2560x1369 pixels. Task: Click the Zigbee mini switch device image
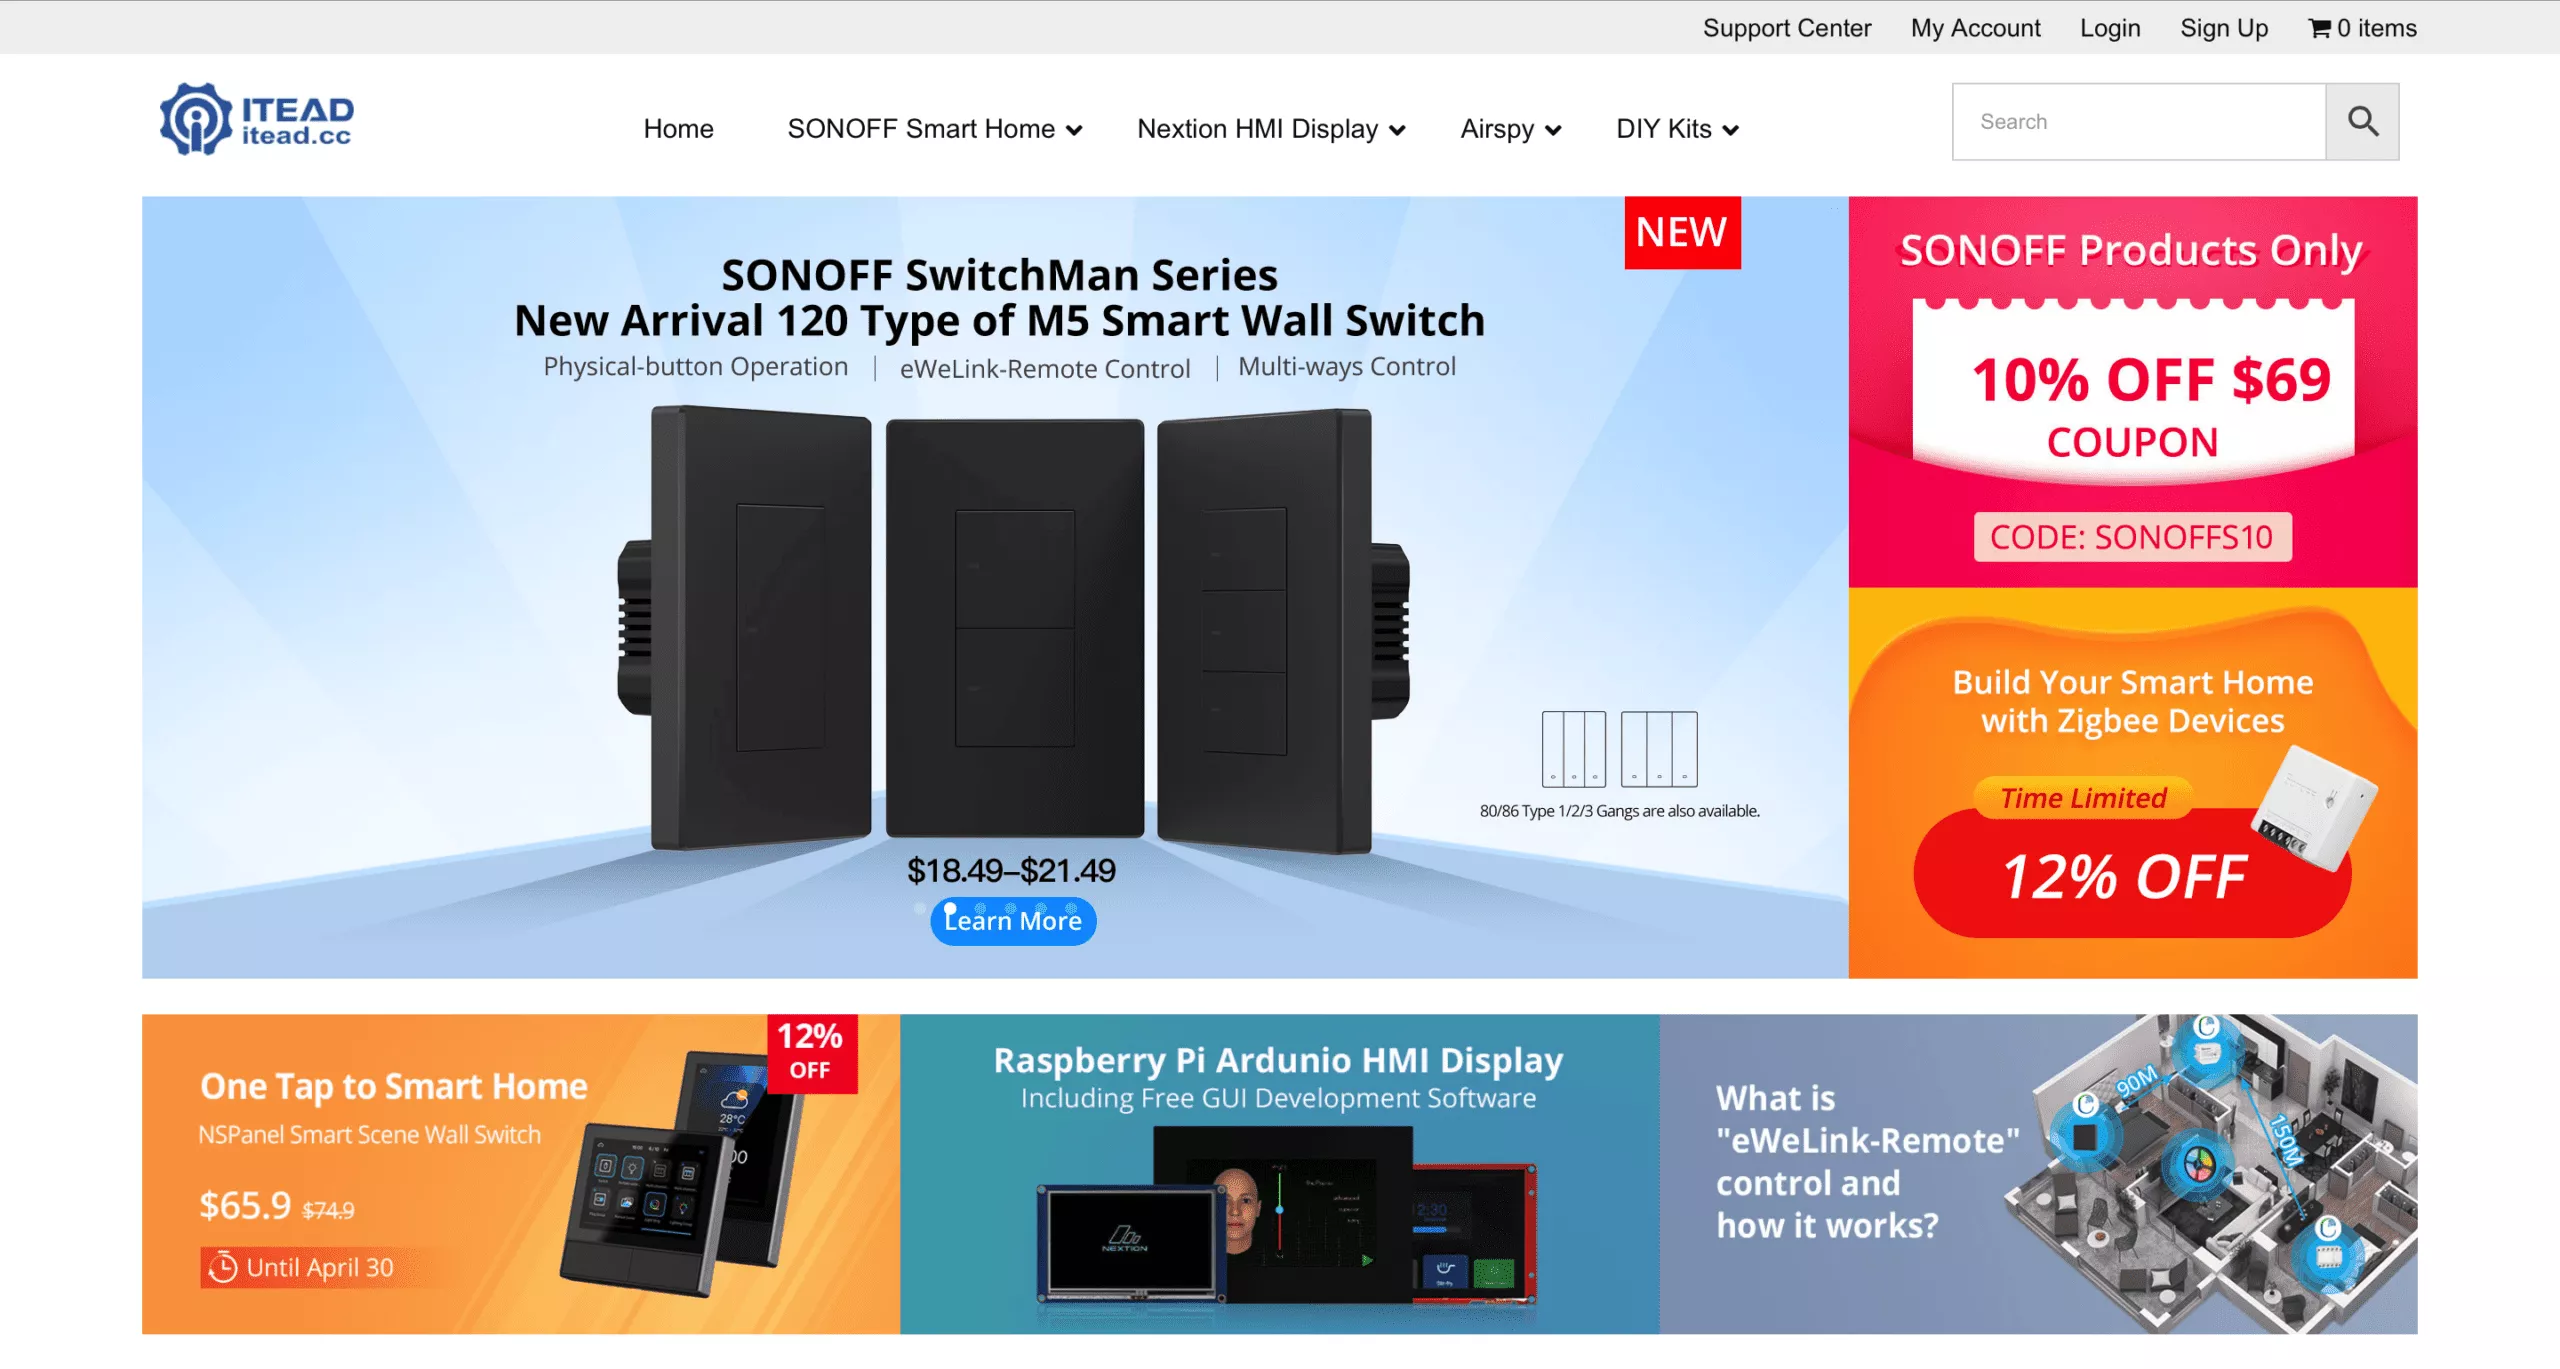[2312, 807]
